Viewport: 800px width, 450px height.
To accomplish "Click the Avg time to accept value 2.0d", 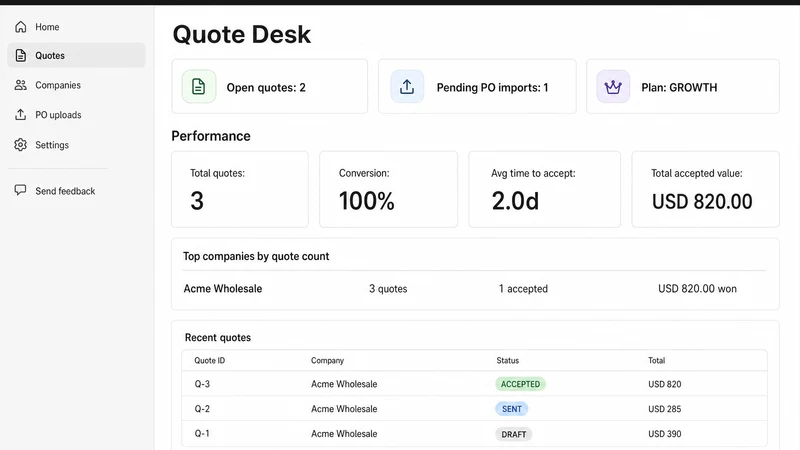I will [515, 201].
